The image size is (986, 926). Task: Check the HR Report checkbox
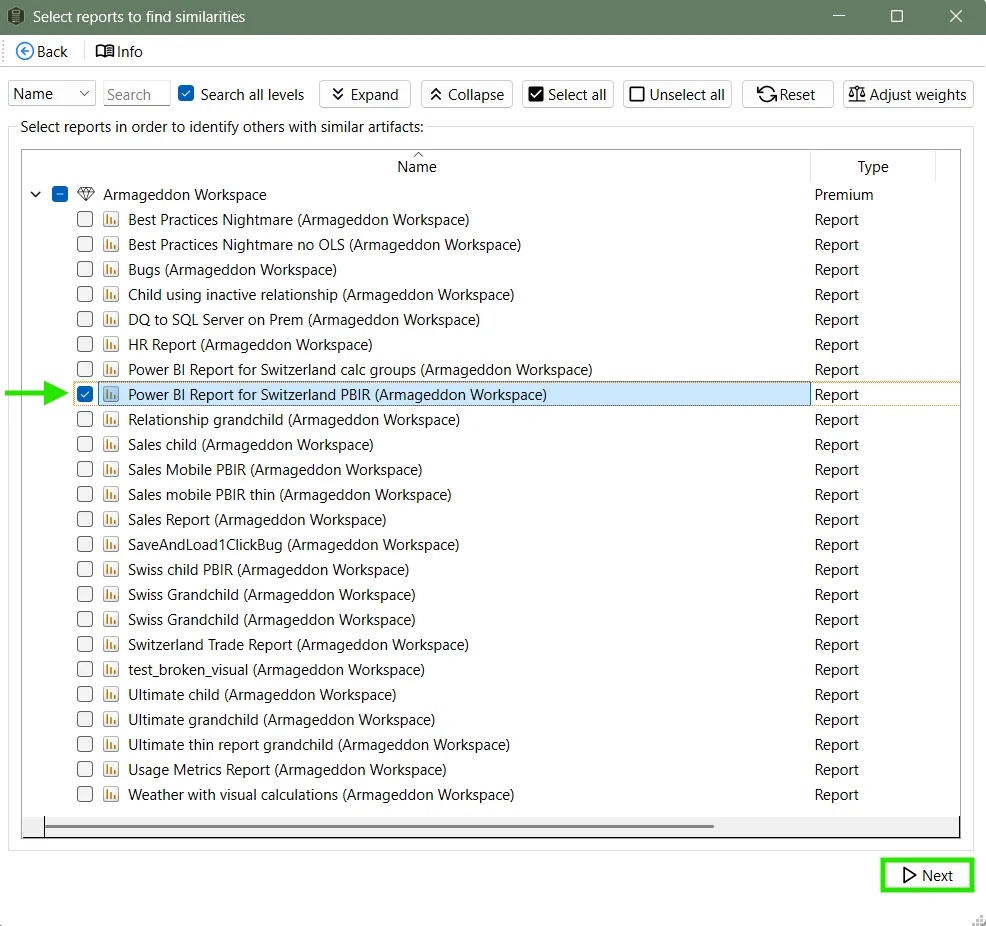coord(85,344)
